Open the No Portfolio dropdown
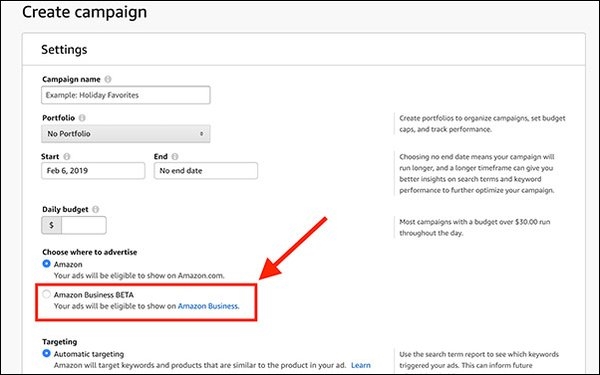Image resolution: width=600 pixels, height=375 pixels. (x=126, y=134)
